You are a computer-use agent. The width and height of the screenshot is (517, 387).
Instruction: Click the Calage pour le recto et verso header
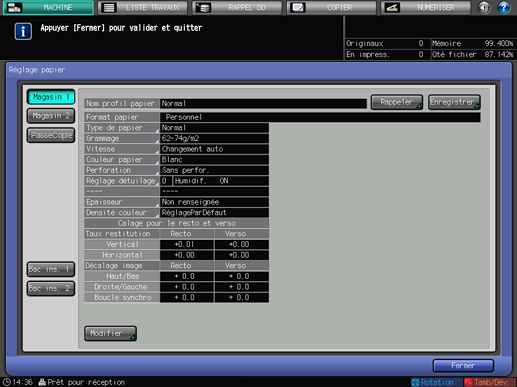point(177,223)
